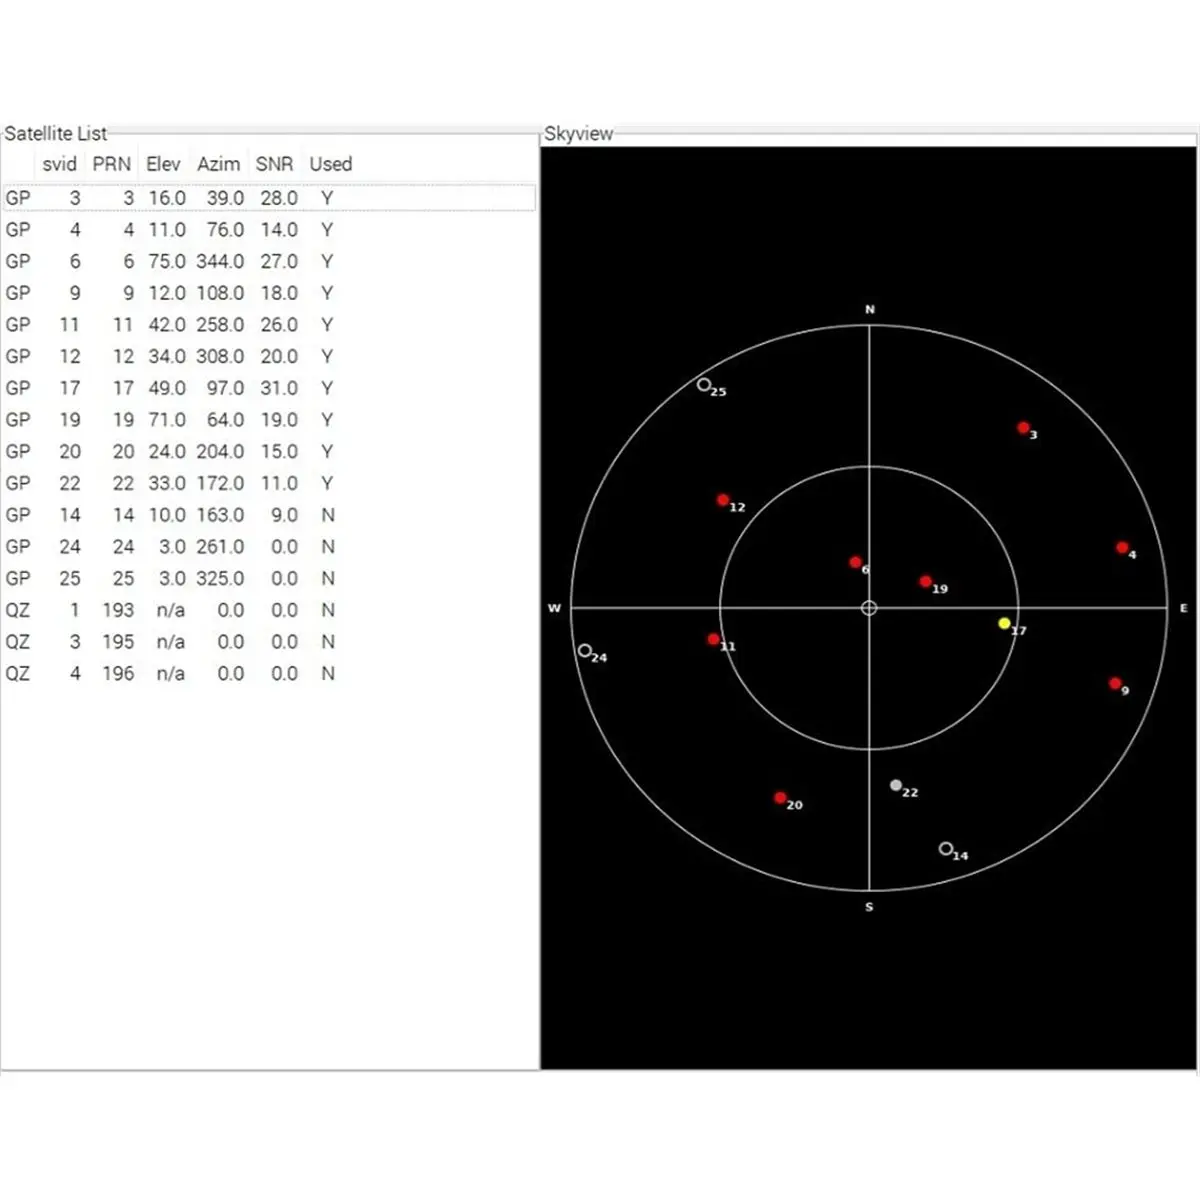The width and height of the screenshot is (1200, 1200).
Task: Select GP svid 24 row
Action: [269, 546]
